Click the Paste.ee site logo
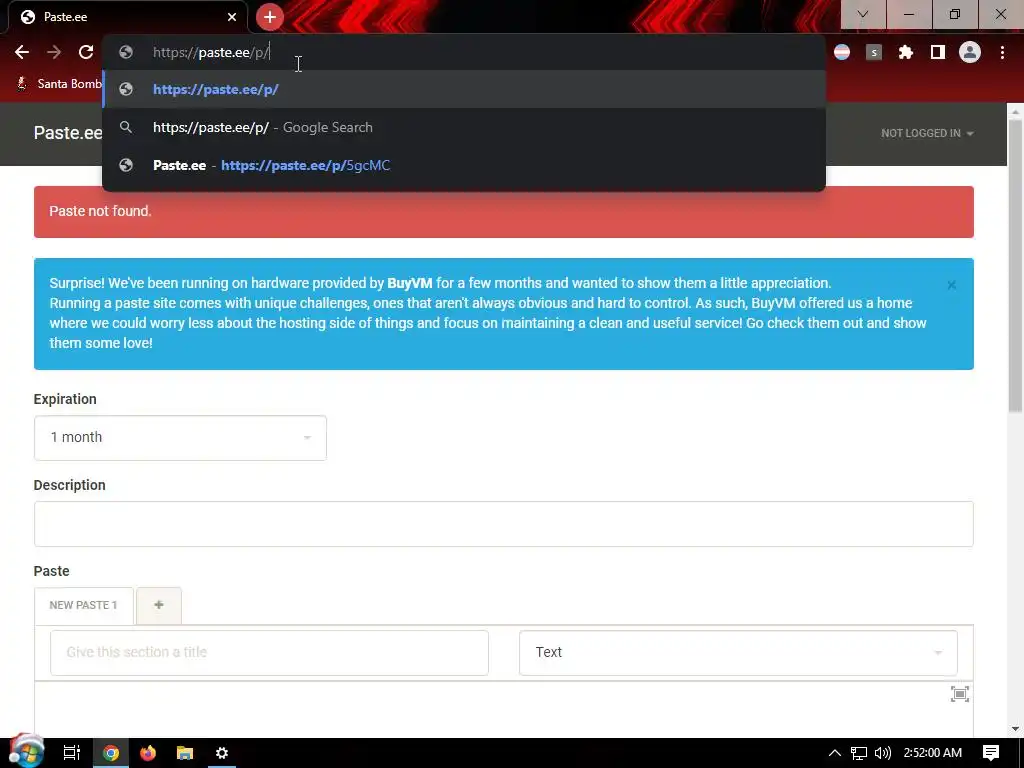Screen dimensions: 1024x768 click(x=68, y=133)
